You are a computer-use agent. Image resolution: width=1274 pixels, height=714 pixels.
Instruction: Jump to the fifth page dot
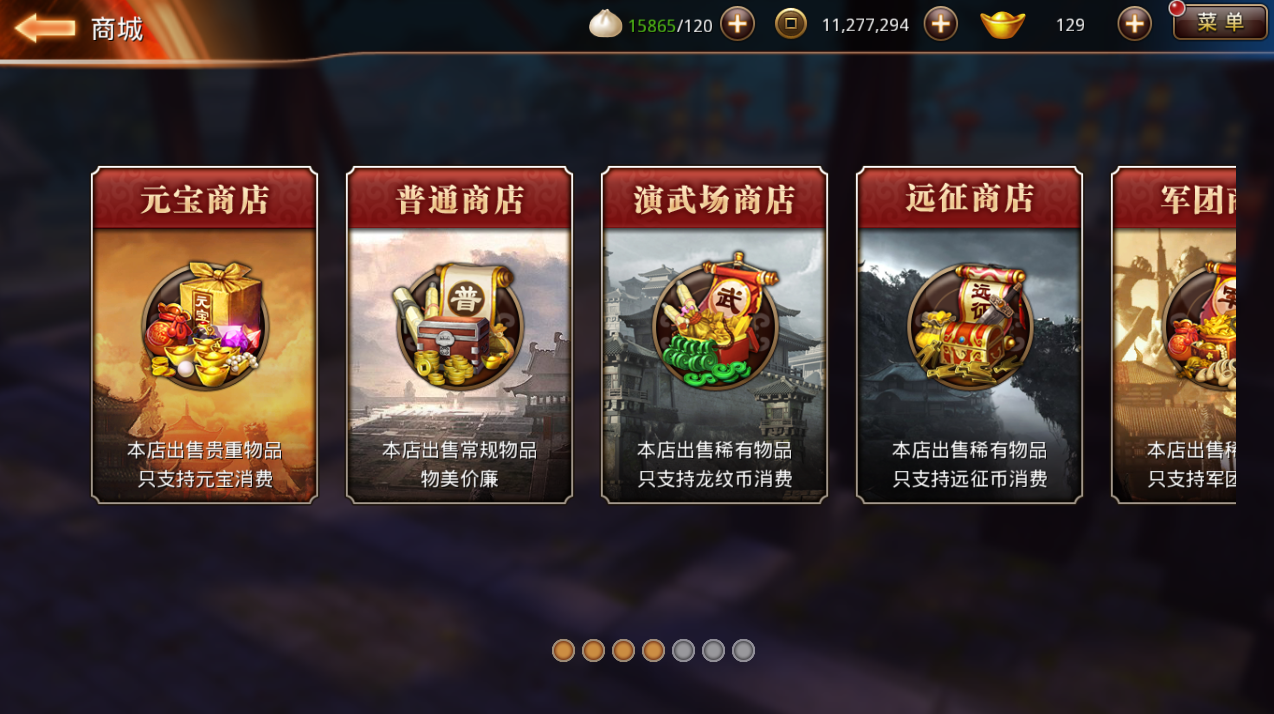click(x=683, y=651)
